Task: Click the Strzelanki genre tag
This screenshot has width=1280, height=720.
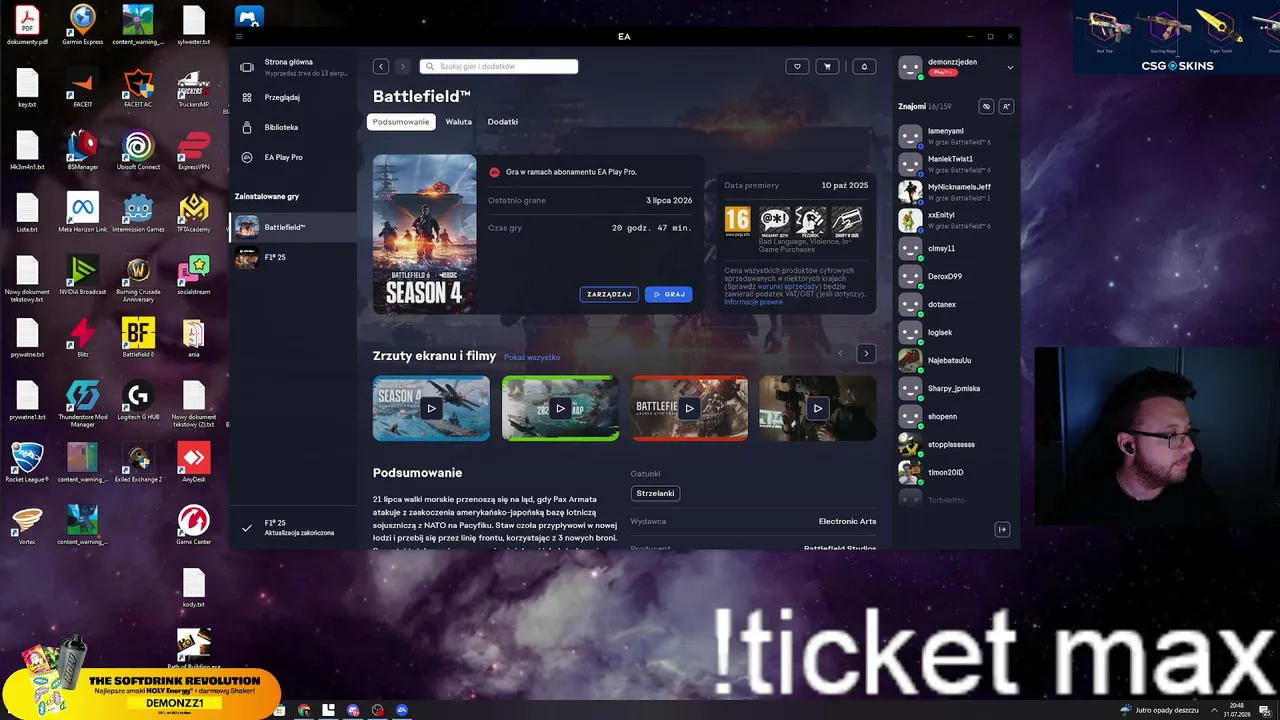Action: pyautogui.click(x=656, y=493)
